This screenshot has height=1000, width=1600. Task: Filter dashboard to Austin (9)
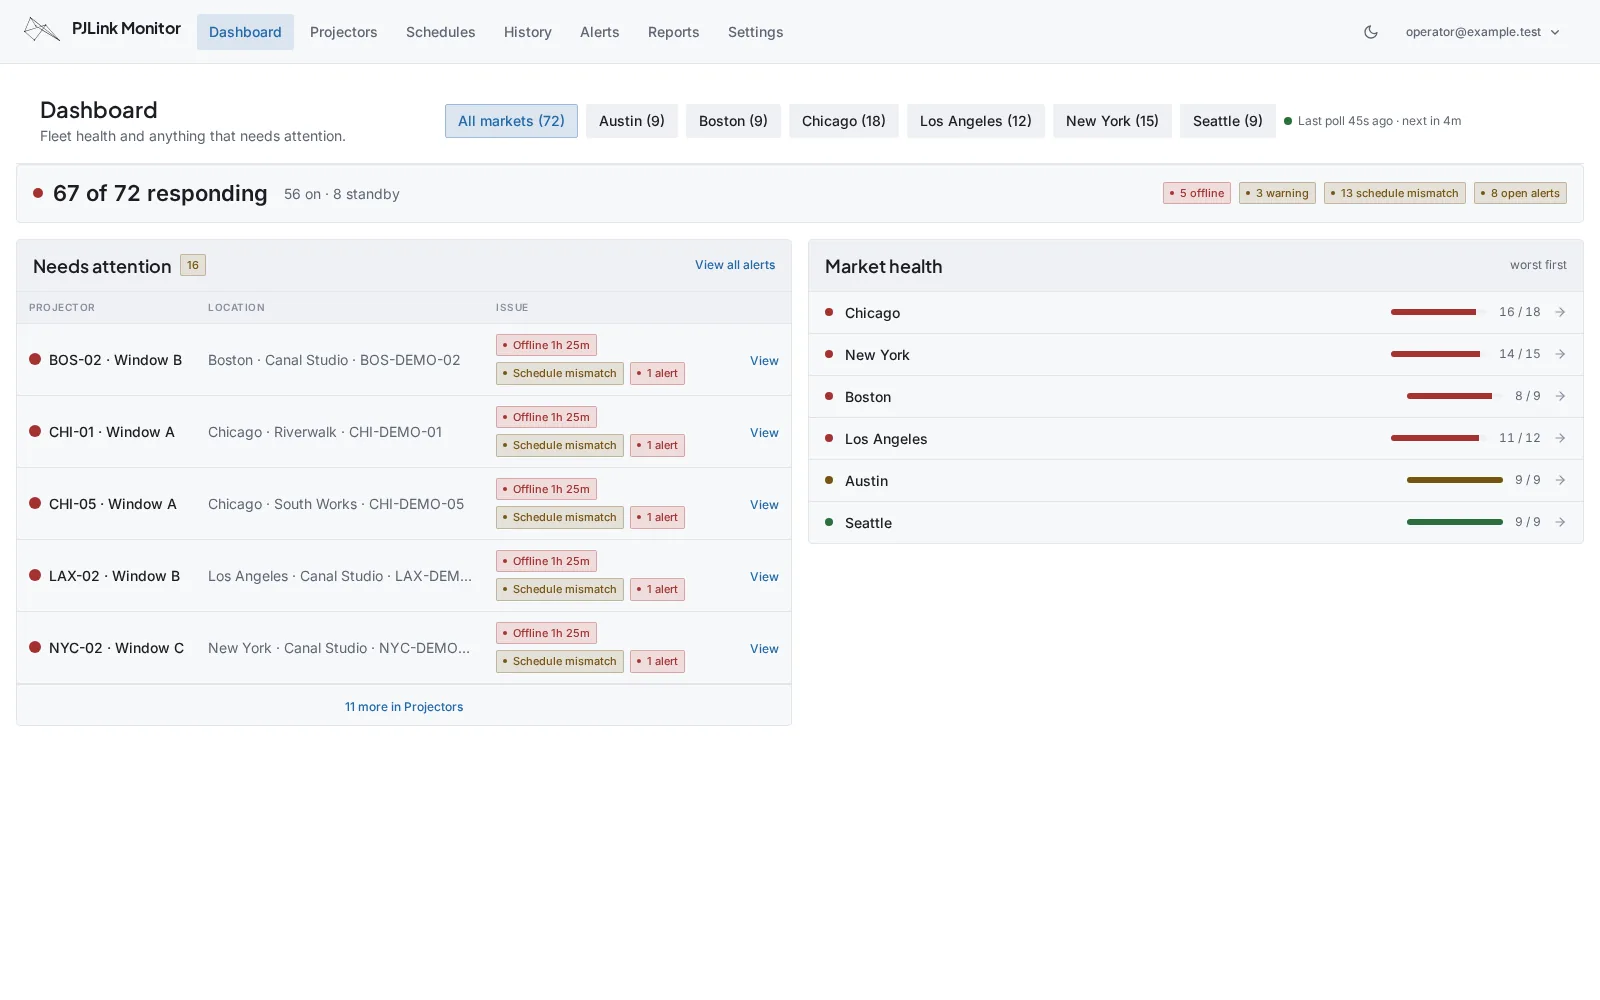[x=632, y=121]
